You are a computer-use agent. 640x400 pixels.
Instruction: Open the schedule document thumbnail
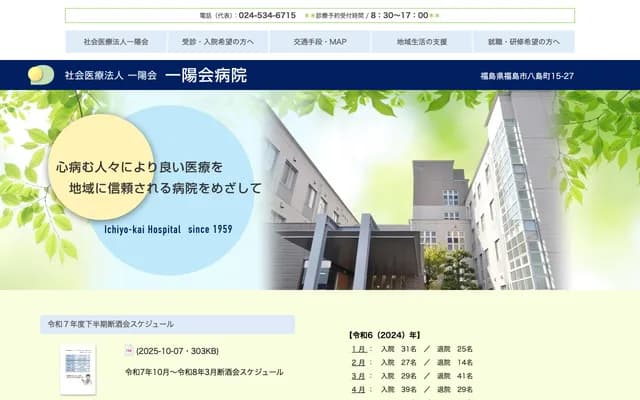78,369
